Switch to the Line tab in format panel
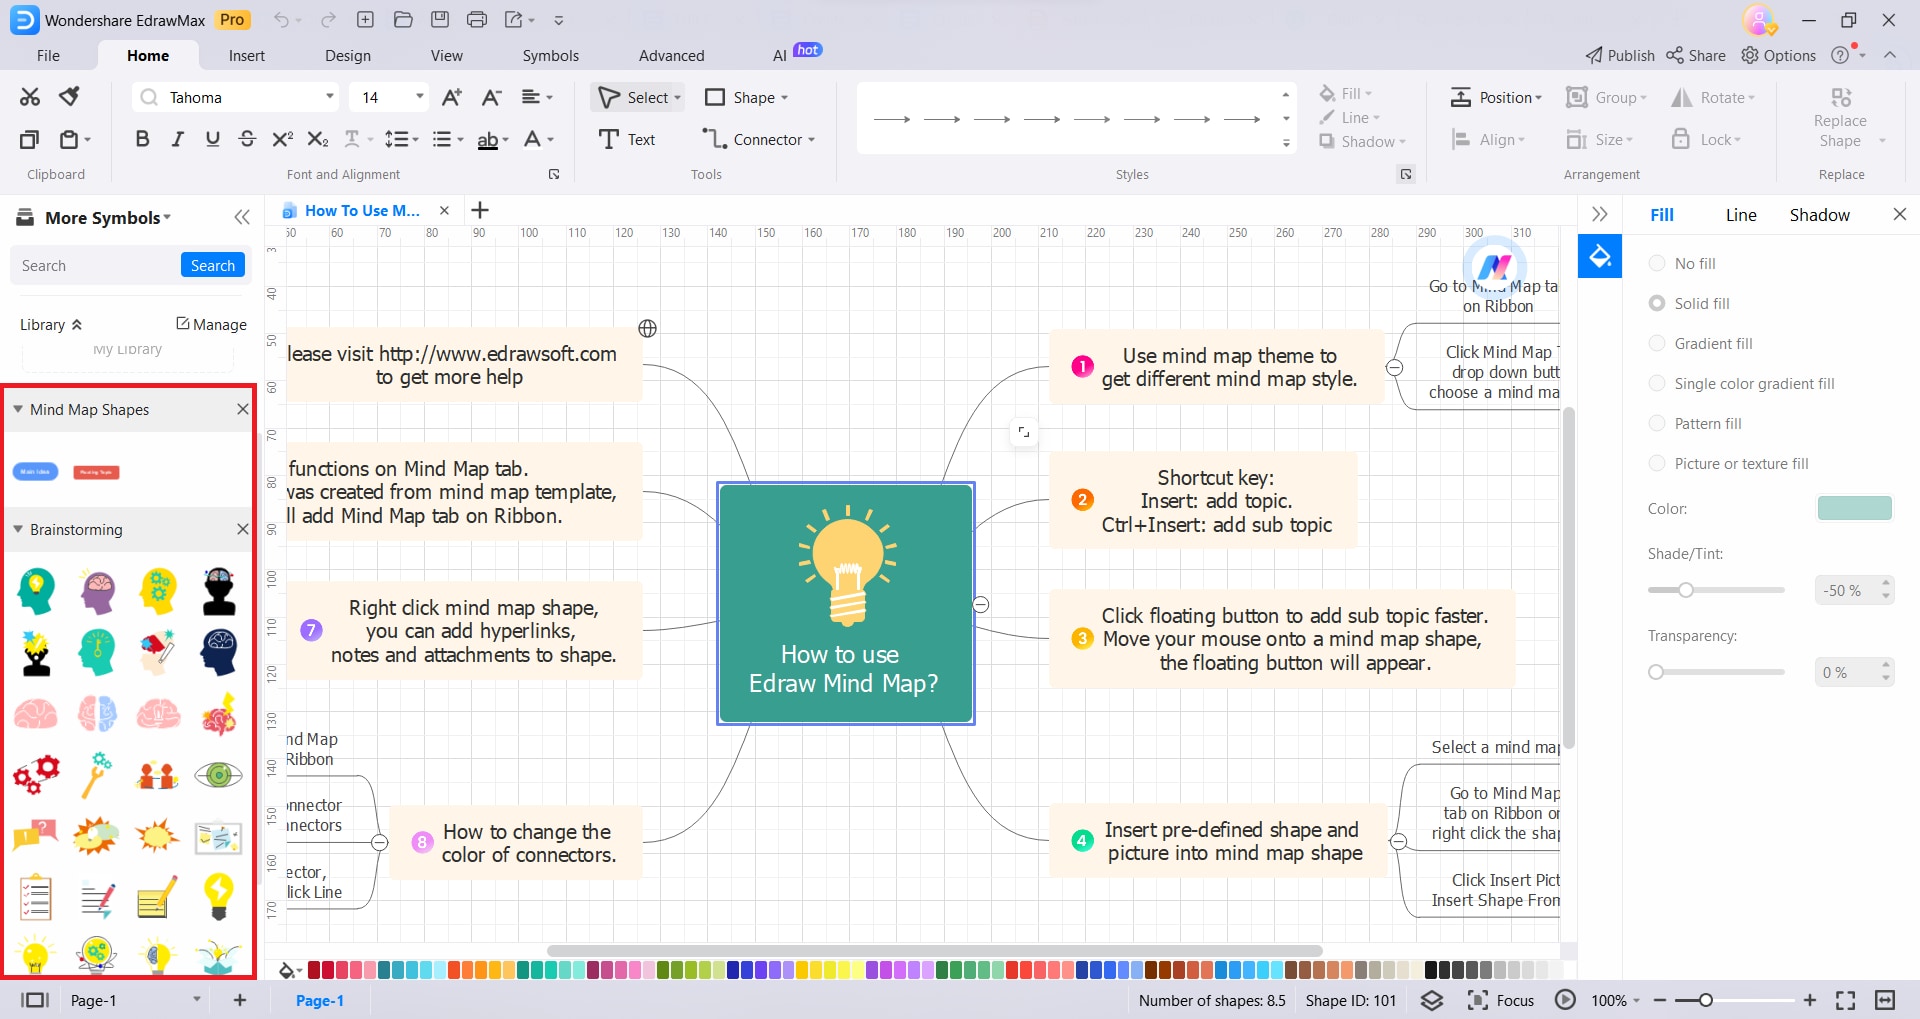This screenshot has width=1920, height=1019. 1741,215
